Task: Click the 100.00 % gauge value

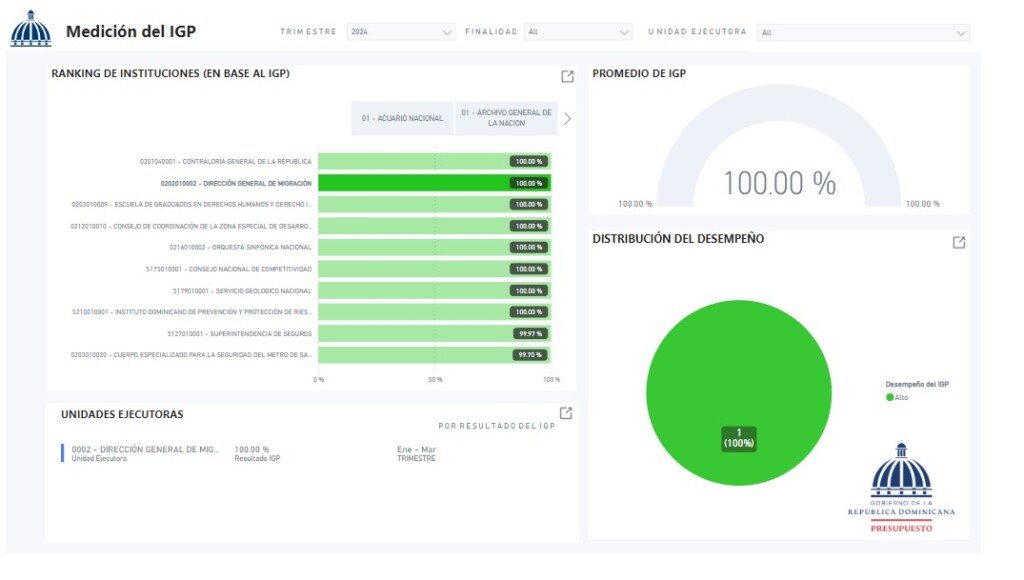Action: [x=779, y=183]
